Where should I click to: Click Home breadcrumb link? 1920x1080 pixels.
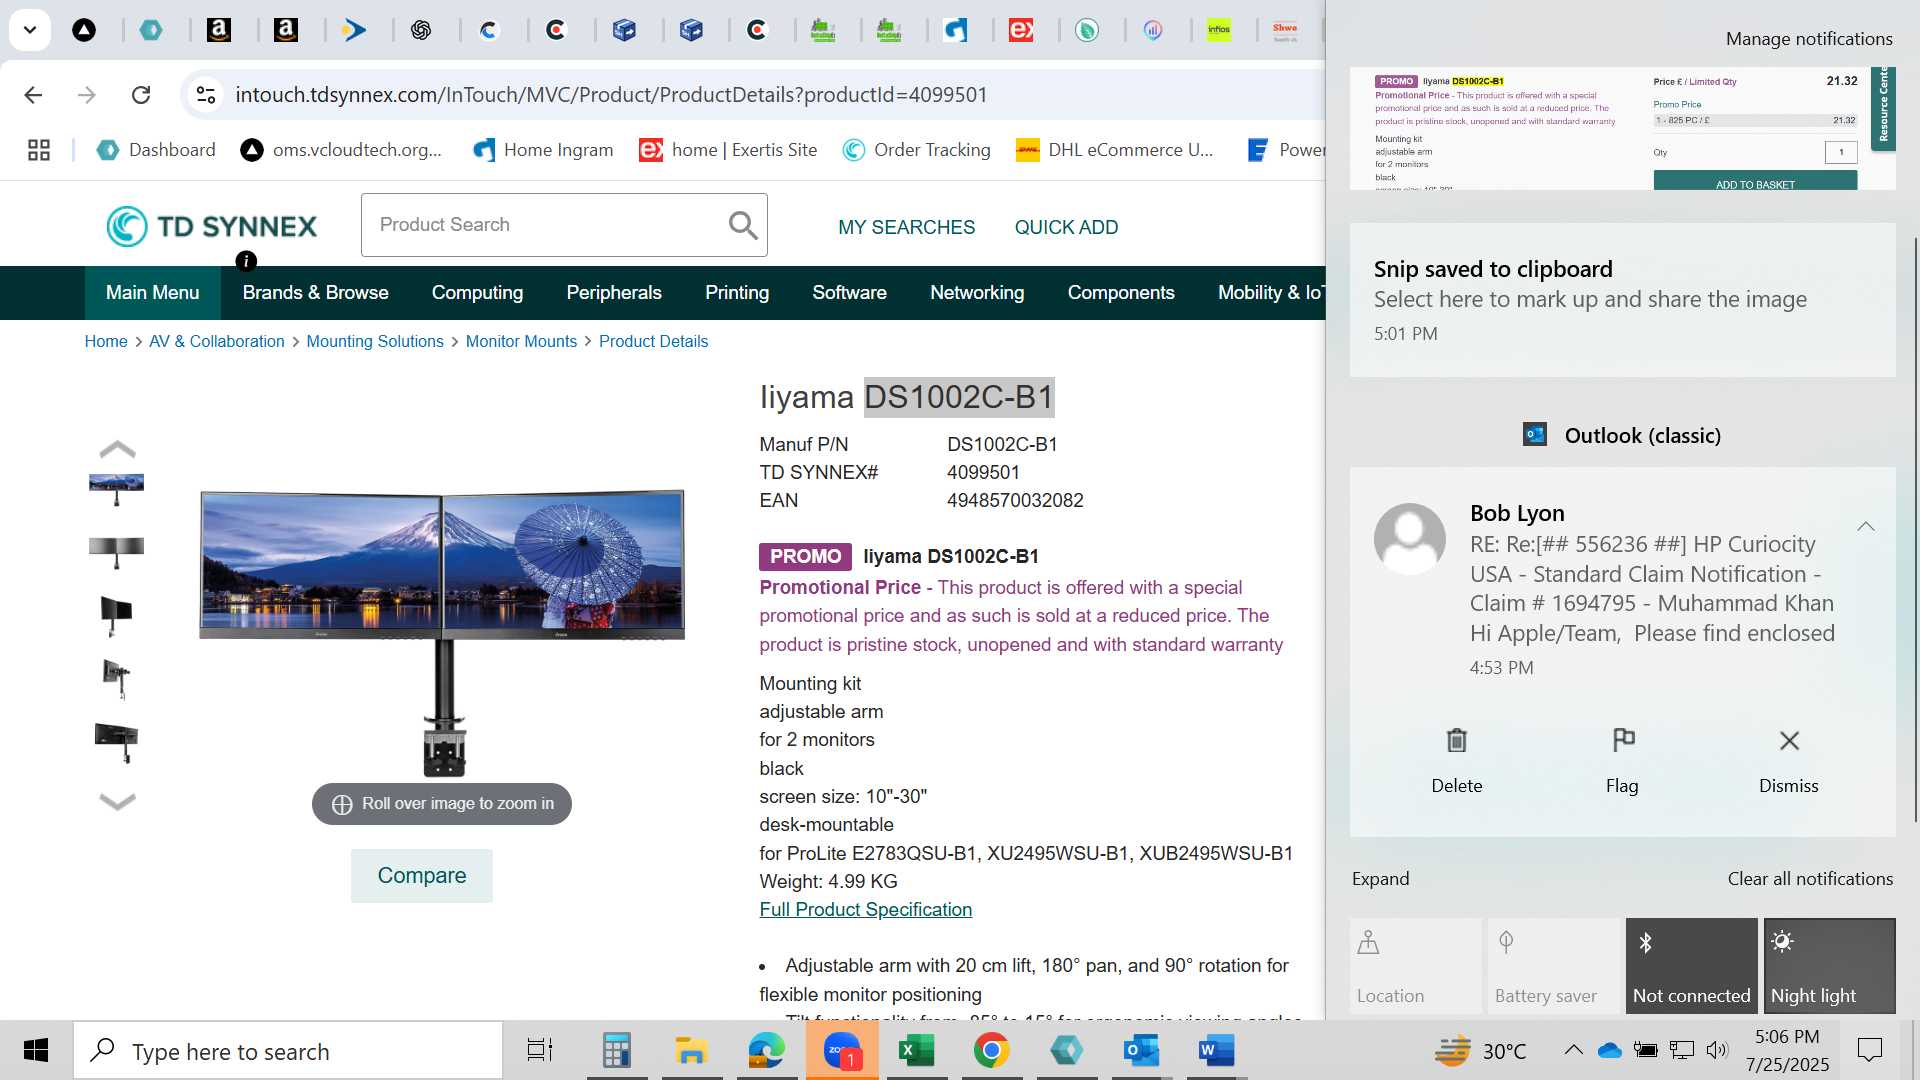click(106, 342)
